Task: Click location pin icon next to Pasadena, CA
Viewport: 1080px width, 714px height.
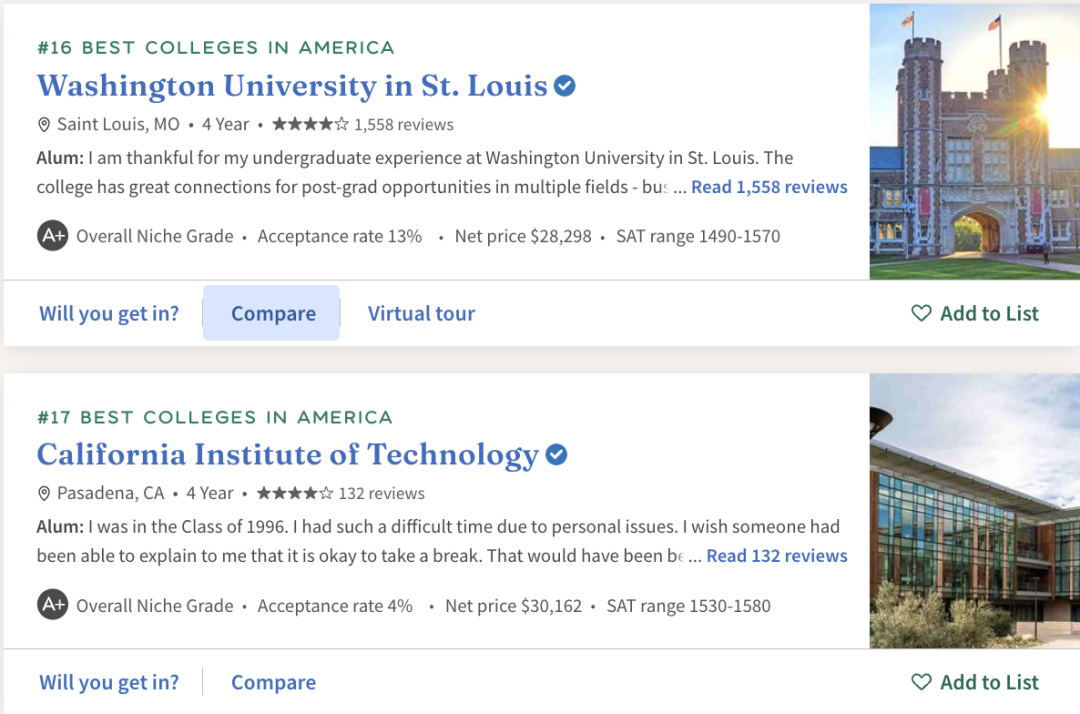Action: click(x=44, y=494)
